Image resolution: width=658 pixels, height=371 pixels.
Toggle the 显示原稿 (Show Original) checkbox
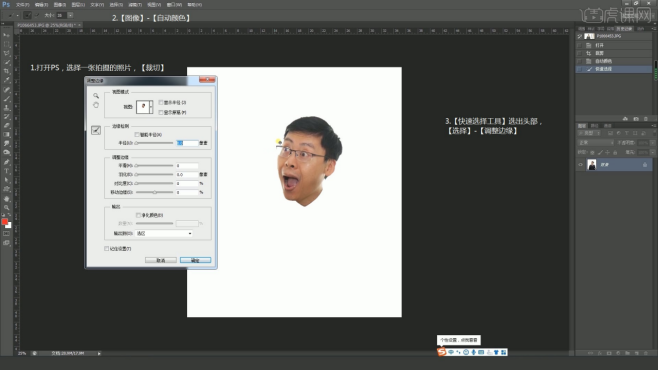tap(161, 112)
